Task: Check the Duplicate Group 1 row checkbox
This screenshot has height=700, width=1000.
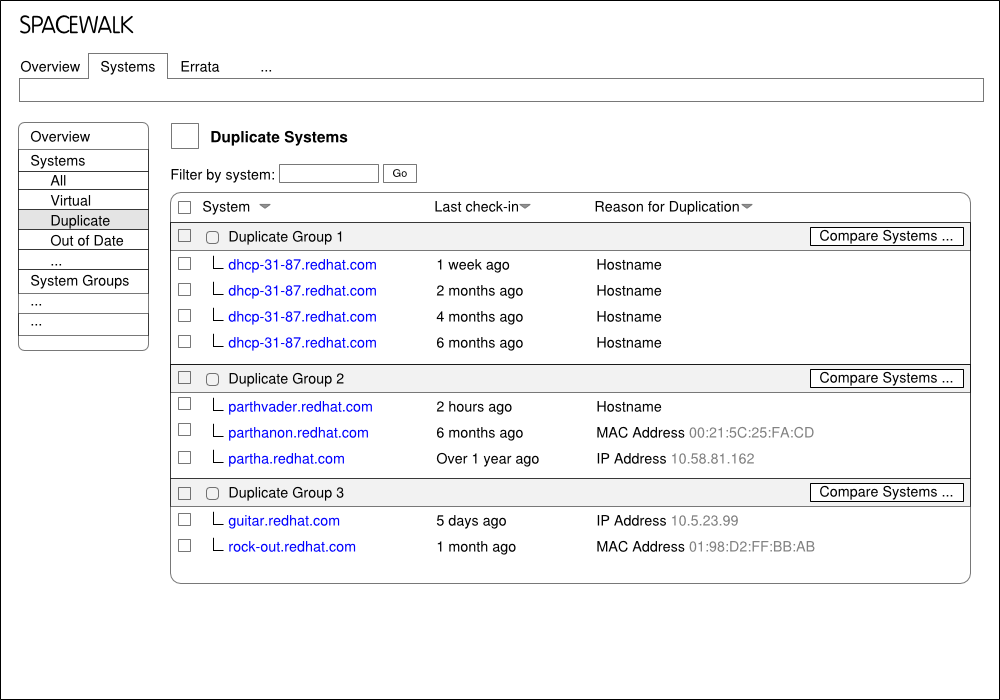Action: pos(184,236)
